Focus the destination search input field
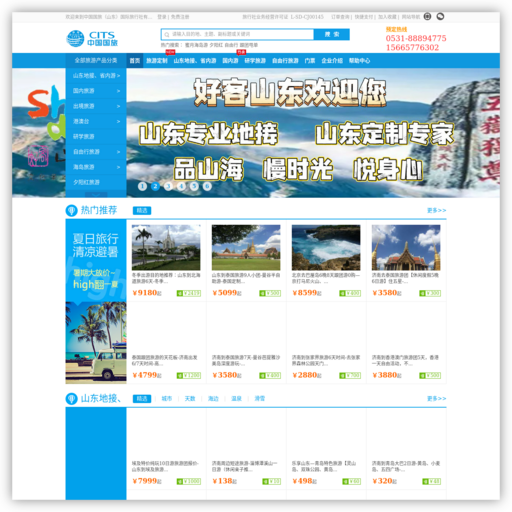Screen dimensions: 512x512 (x=237, y=34)
